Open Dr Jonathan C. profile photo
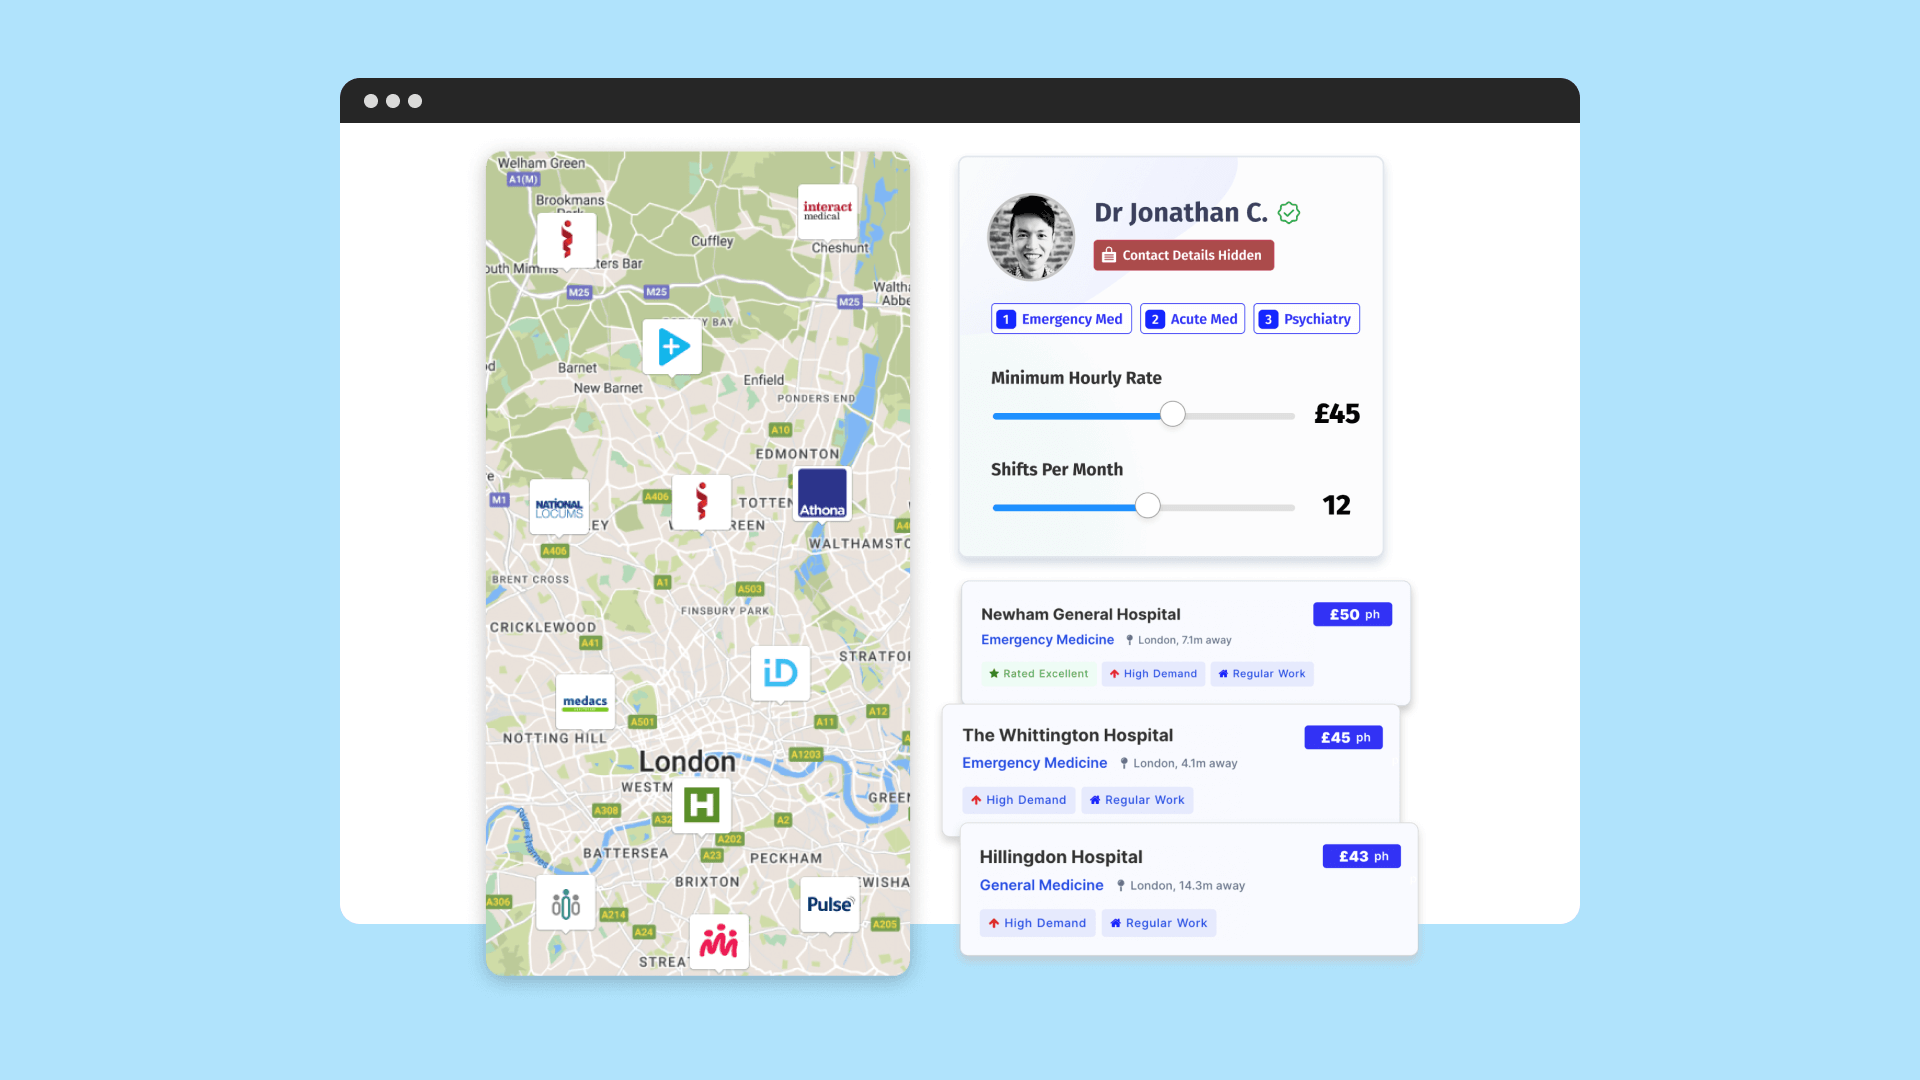This screenshot has width=1920, height=1080. (1031, 233)
